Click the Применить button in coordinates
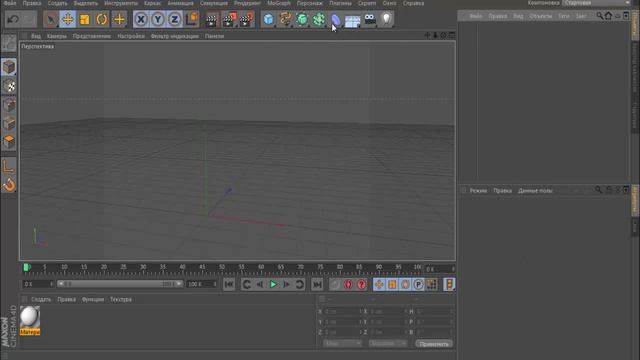The image size is (640, 360). pyautogui.click(x=433, y=344)
